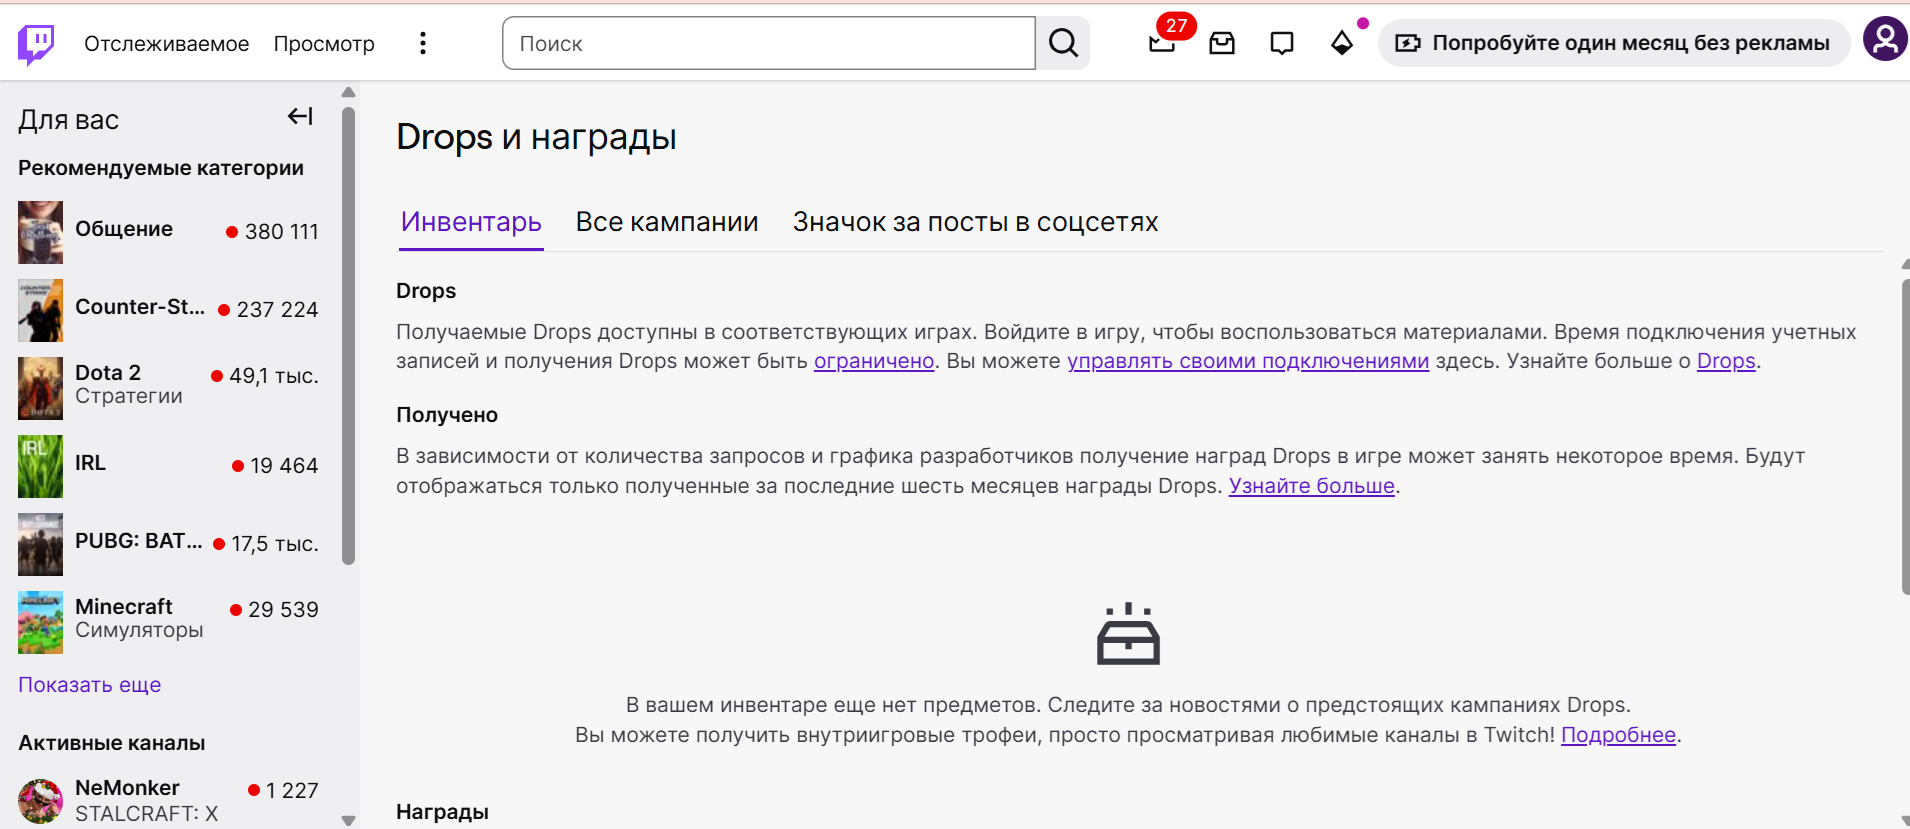This screenshot has width=1910, height=829.
Task: Open the Dota 2 category thumbnail
Action: [x=40, y=388]
